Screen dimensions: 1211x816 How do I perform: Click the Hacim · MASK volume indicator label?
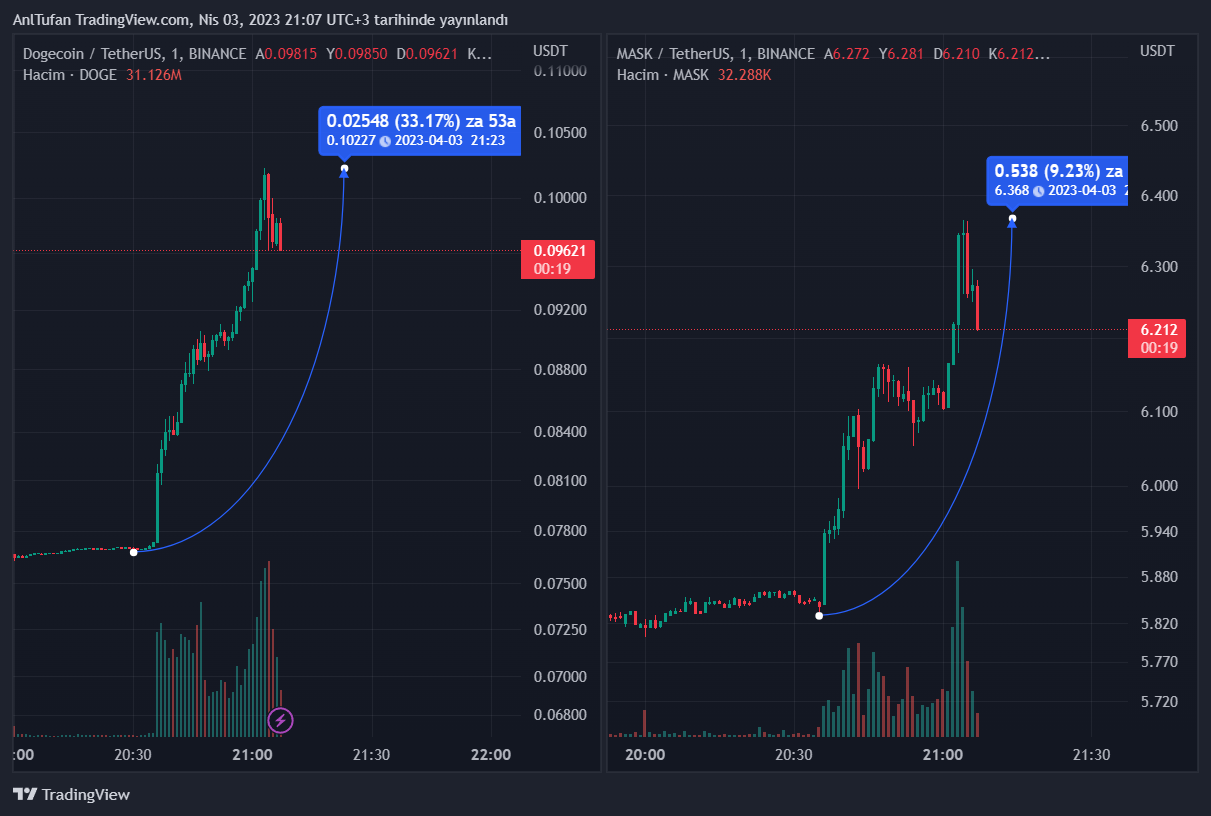[x=663, y=74]
